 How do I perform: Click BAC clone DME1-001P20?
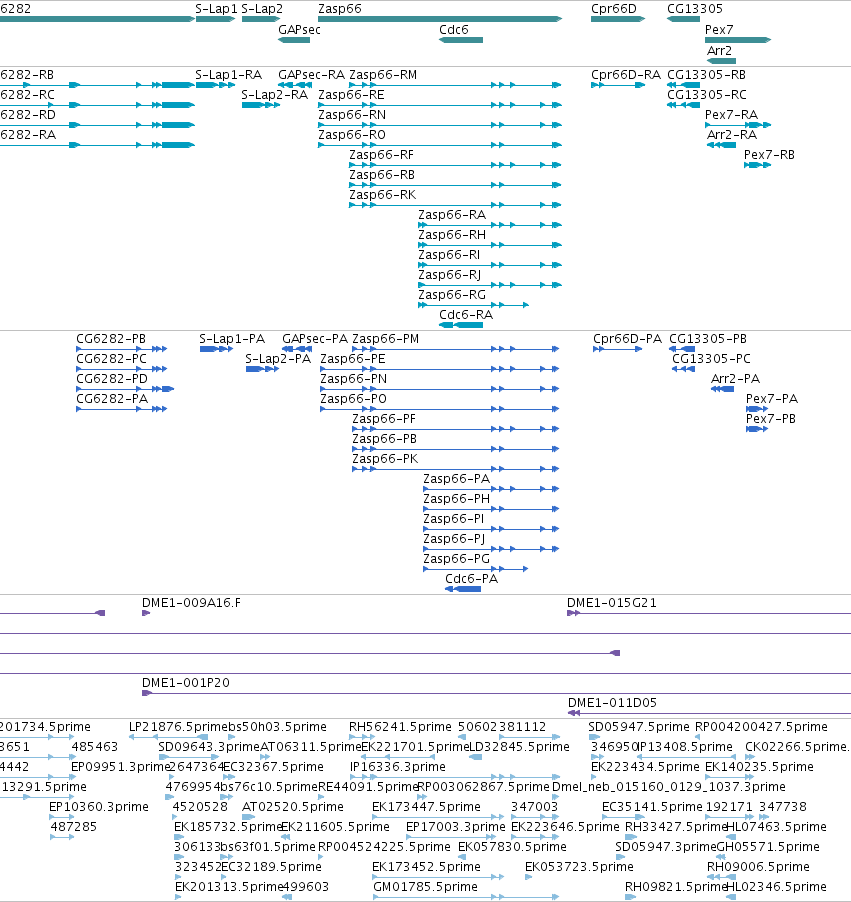tap(497, 693)
